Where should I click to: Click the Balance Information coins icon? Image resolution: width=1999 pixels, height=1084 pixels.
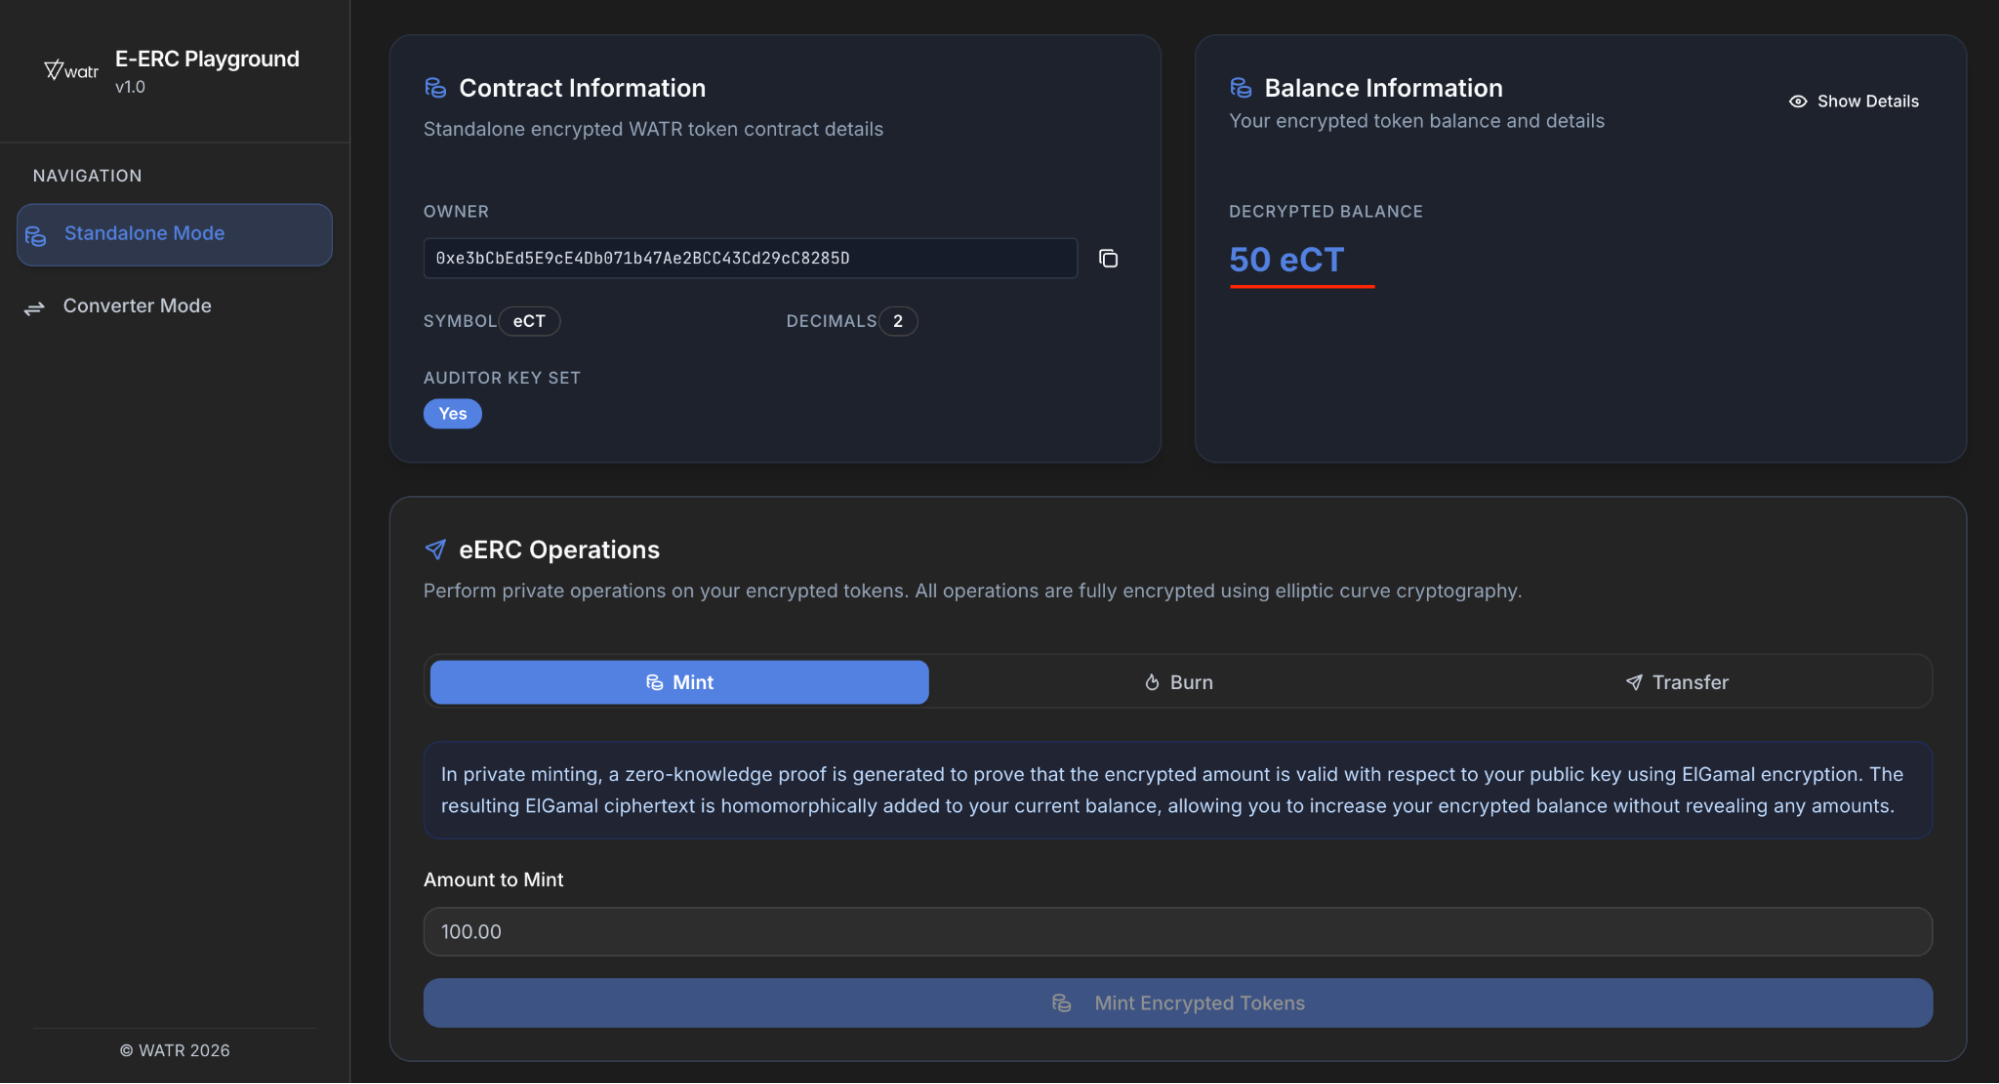[1241, 88]
